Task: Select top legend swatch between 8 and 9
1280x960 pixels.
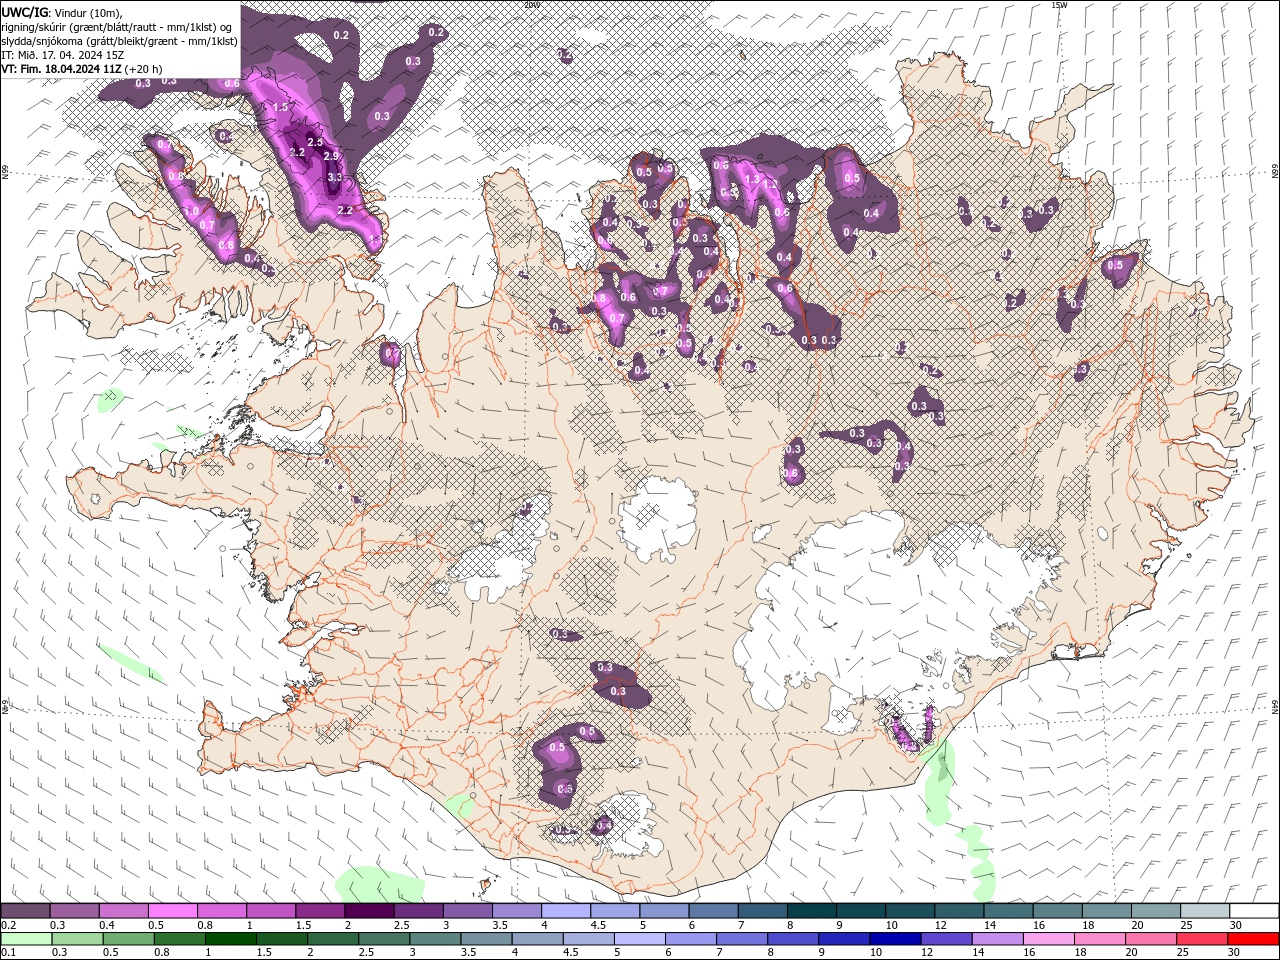Action: click(x=811, y=911)
